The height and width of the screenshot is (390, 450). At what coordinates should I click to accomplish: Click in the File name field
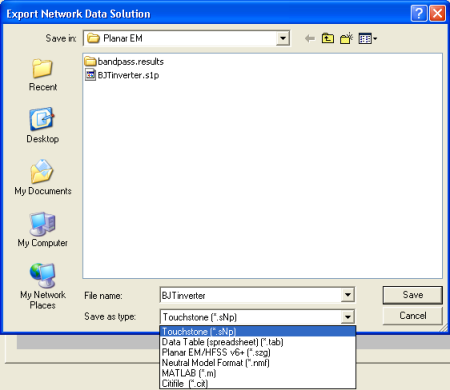[x=251, y=295]
